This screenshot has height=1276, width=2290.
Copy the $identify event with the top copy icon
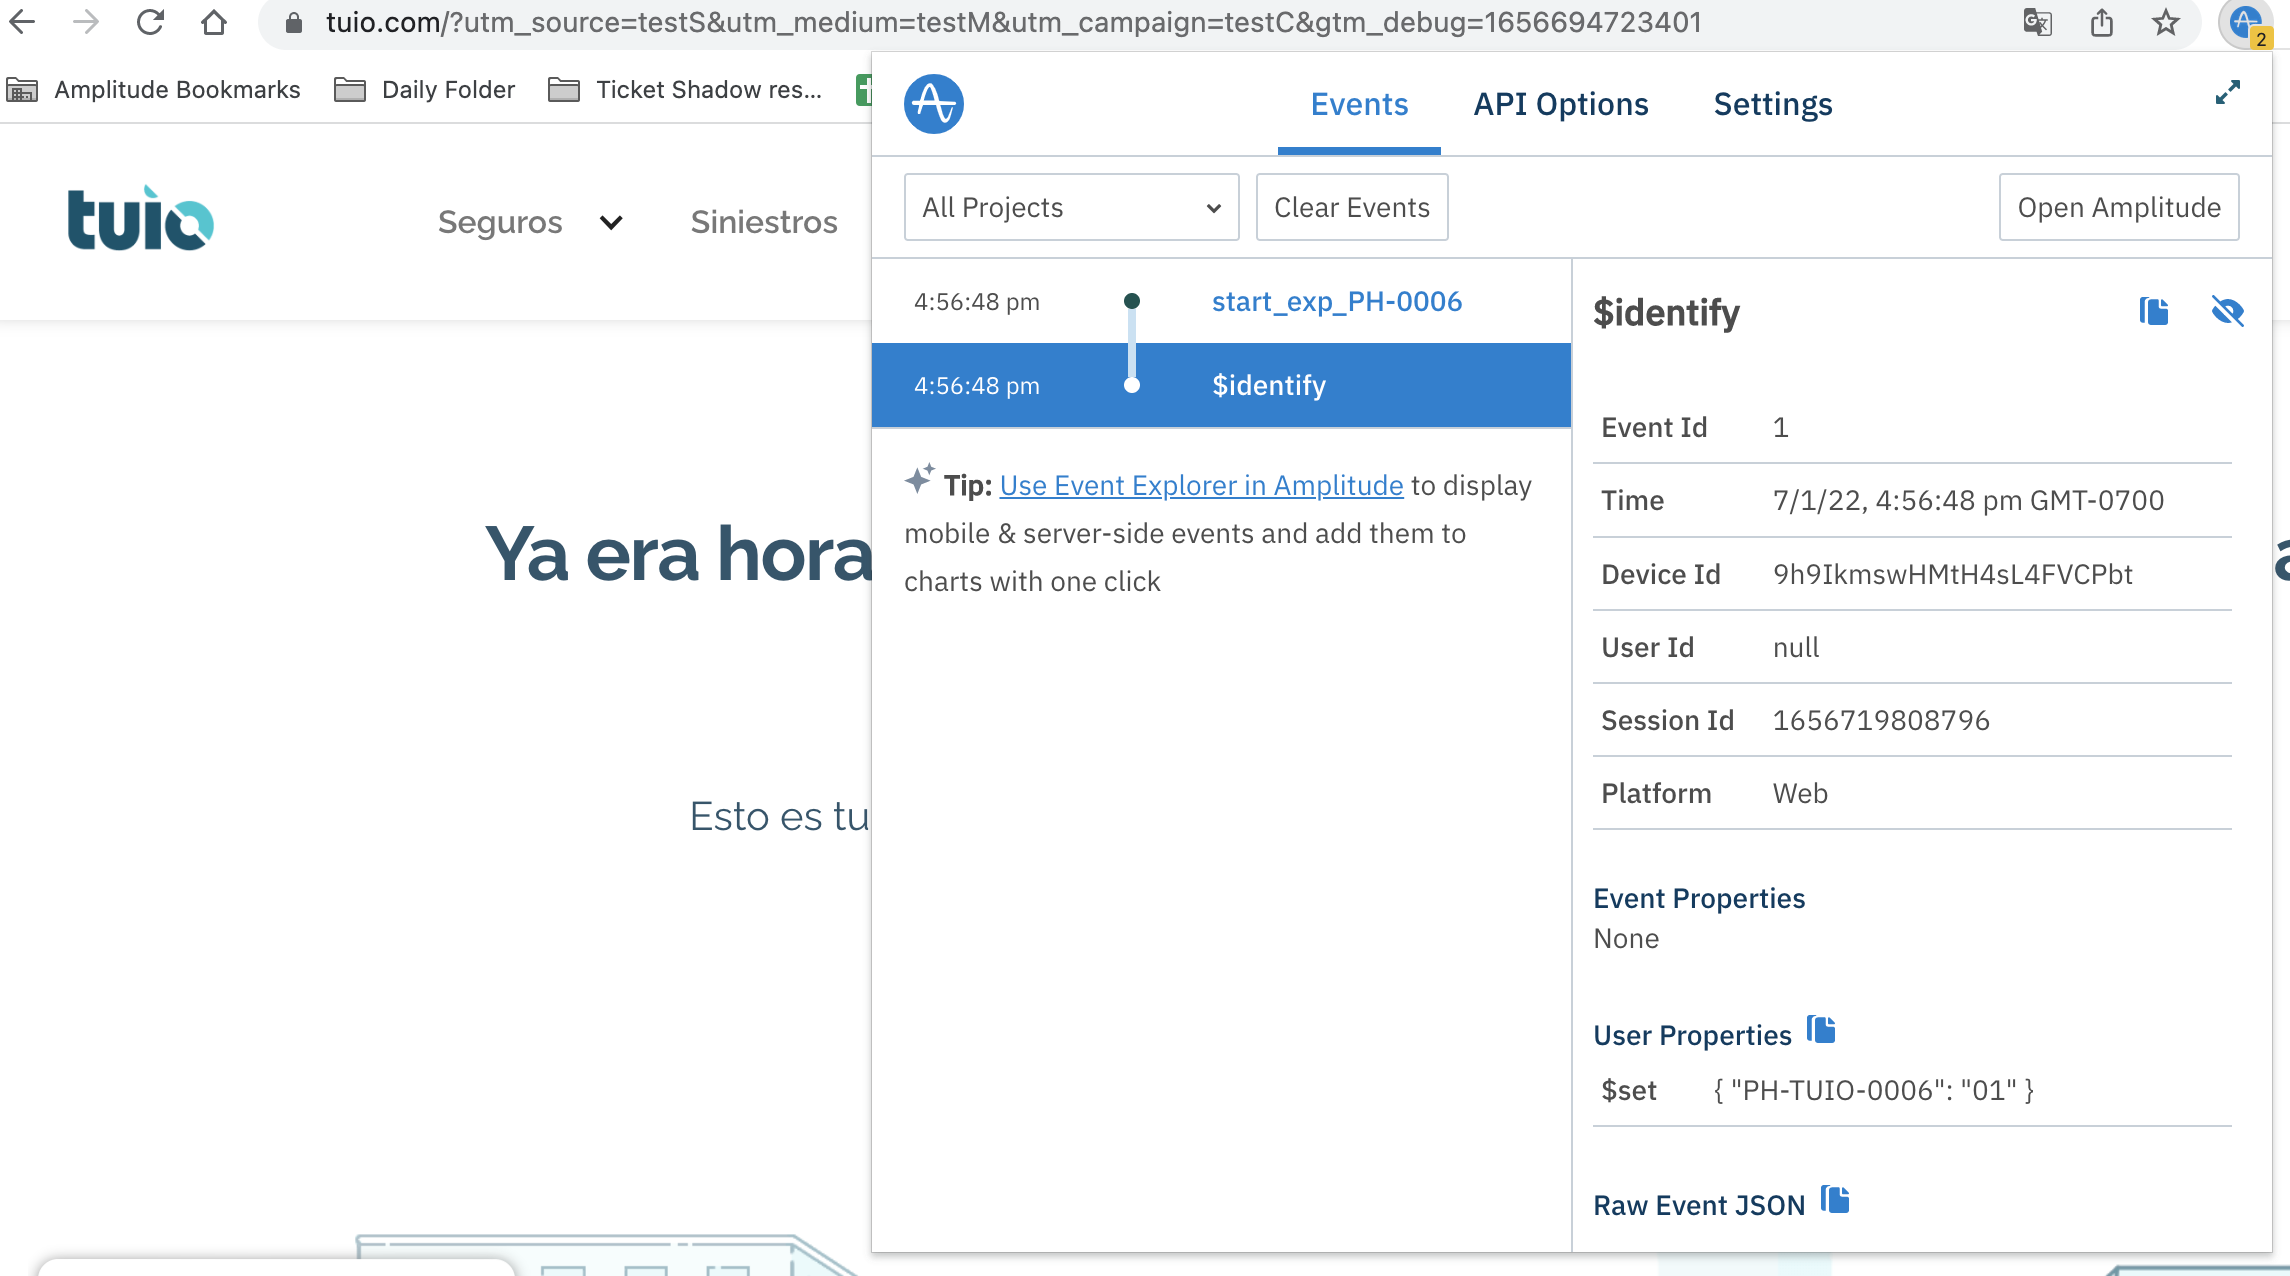2154,311
